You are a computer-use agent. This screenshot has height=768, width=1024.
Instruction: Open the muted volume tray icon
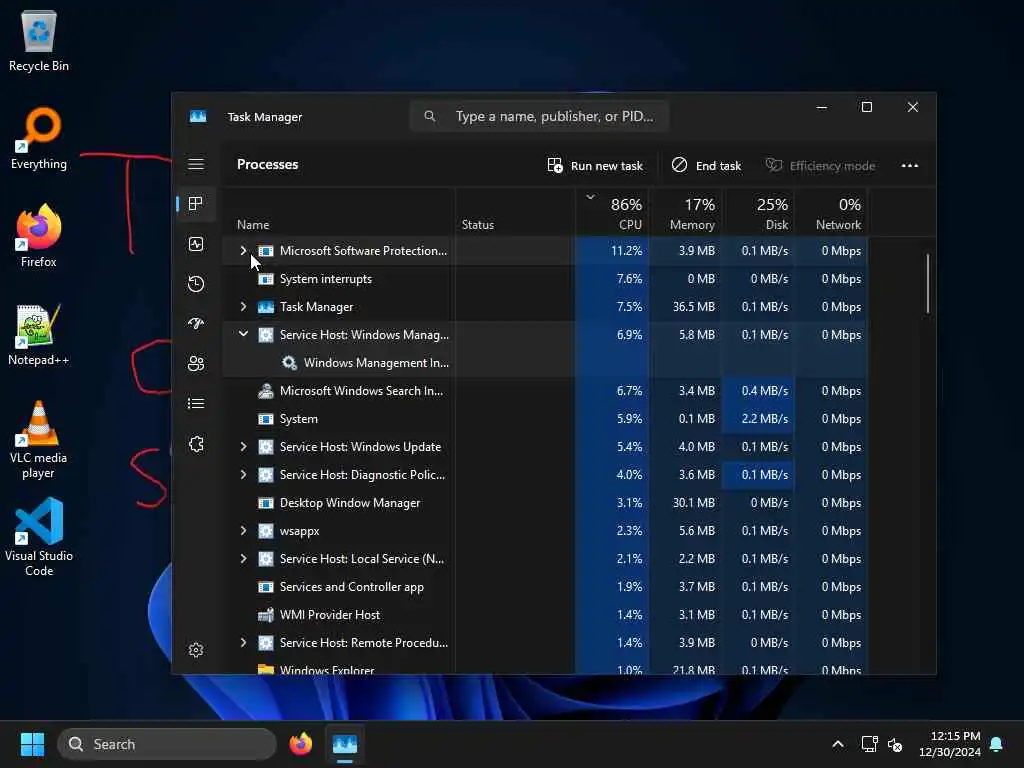point(895,744)
